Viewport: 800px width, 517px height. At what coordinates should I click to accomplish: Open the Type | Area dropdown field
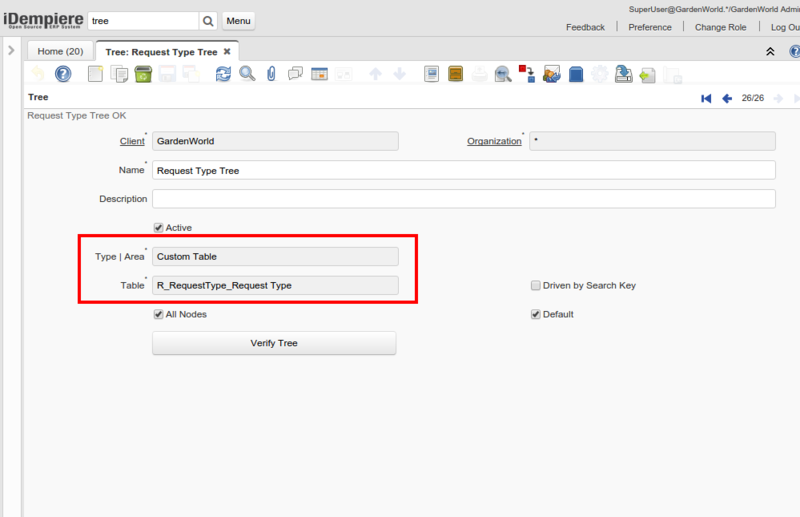(x=275, y=257)
